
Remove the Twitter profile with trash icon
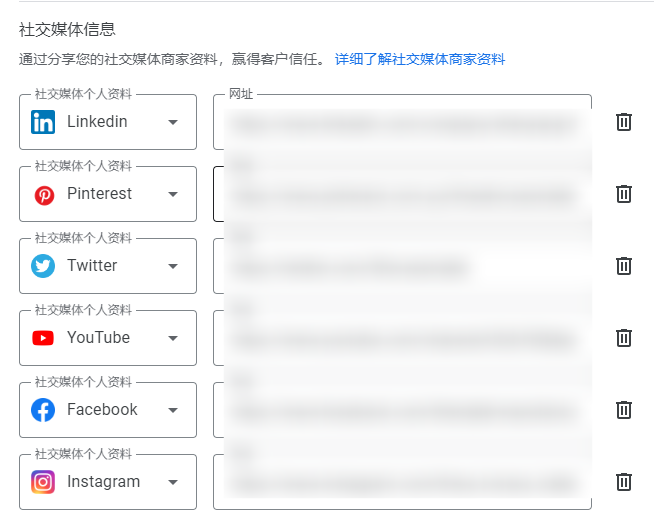(624, 266)
